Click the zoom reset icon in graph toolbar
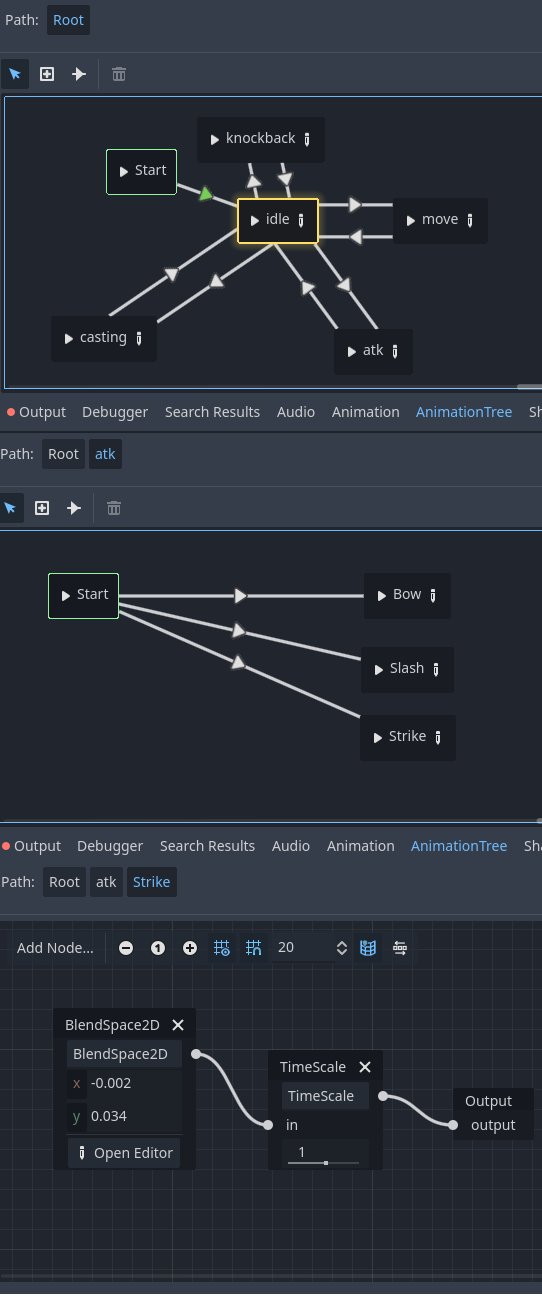 coord(158,948)
